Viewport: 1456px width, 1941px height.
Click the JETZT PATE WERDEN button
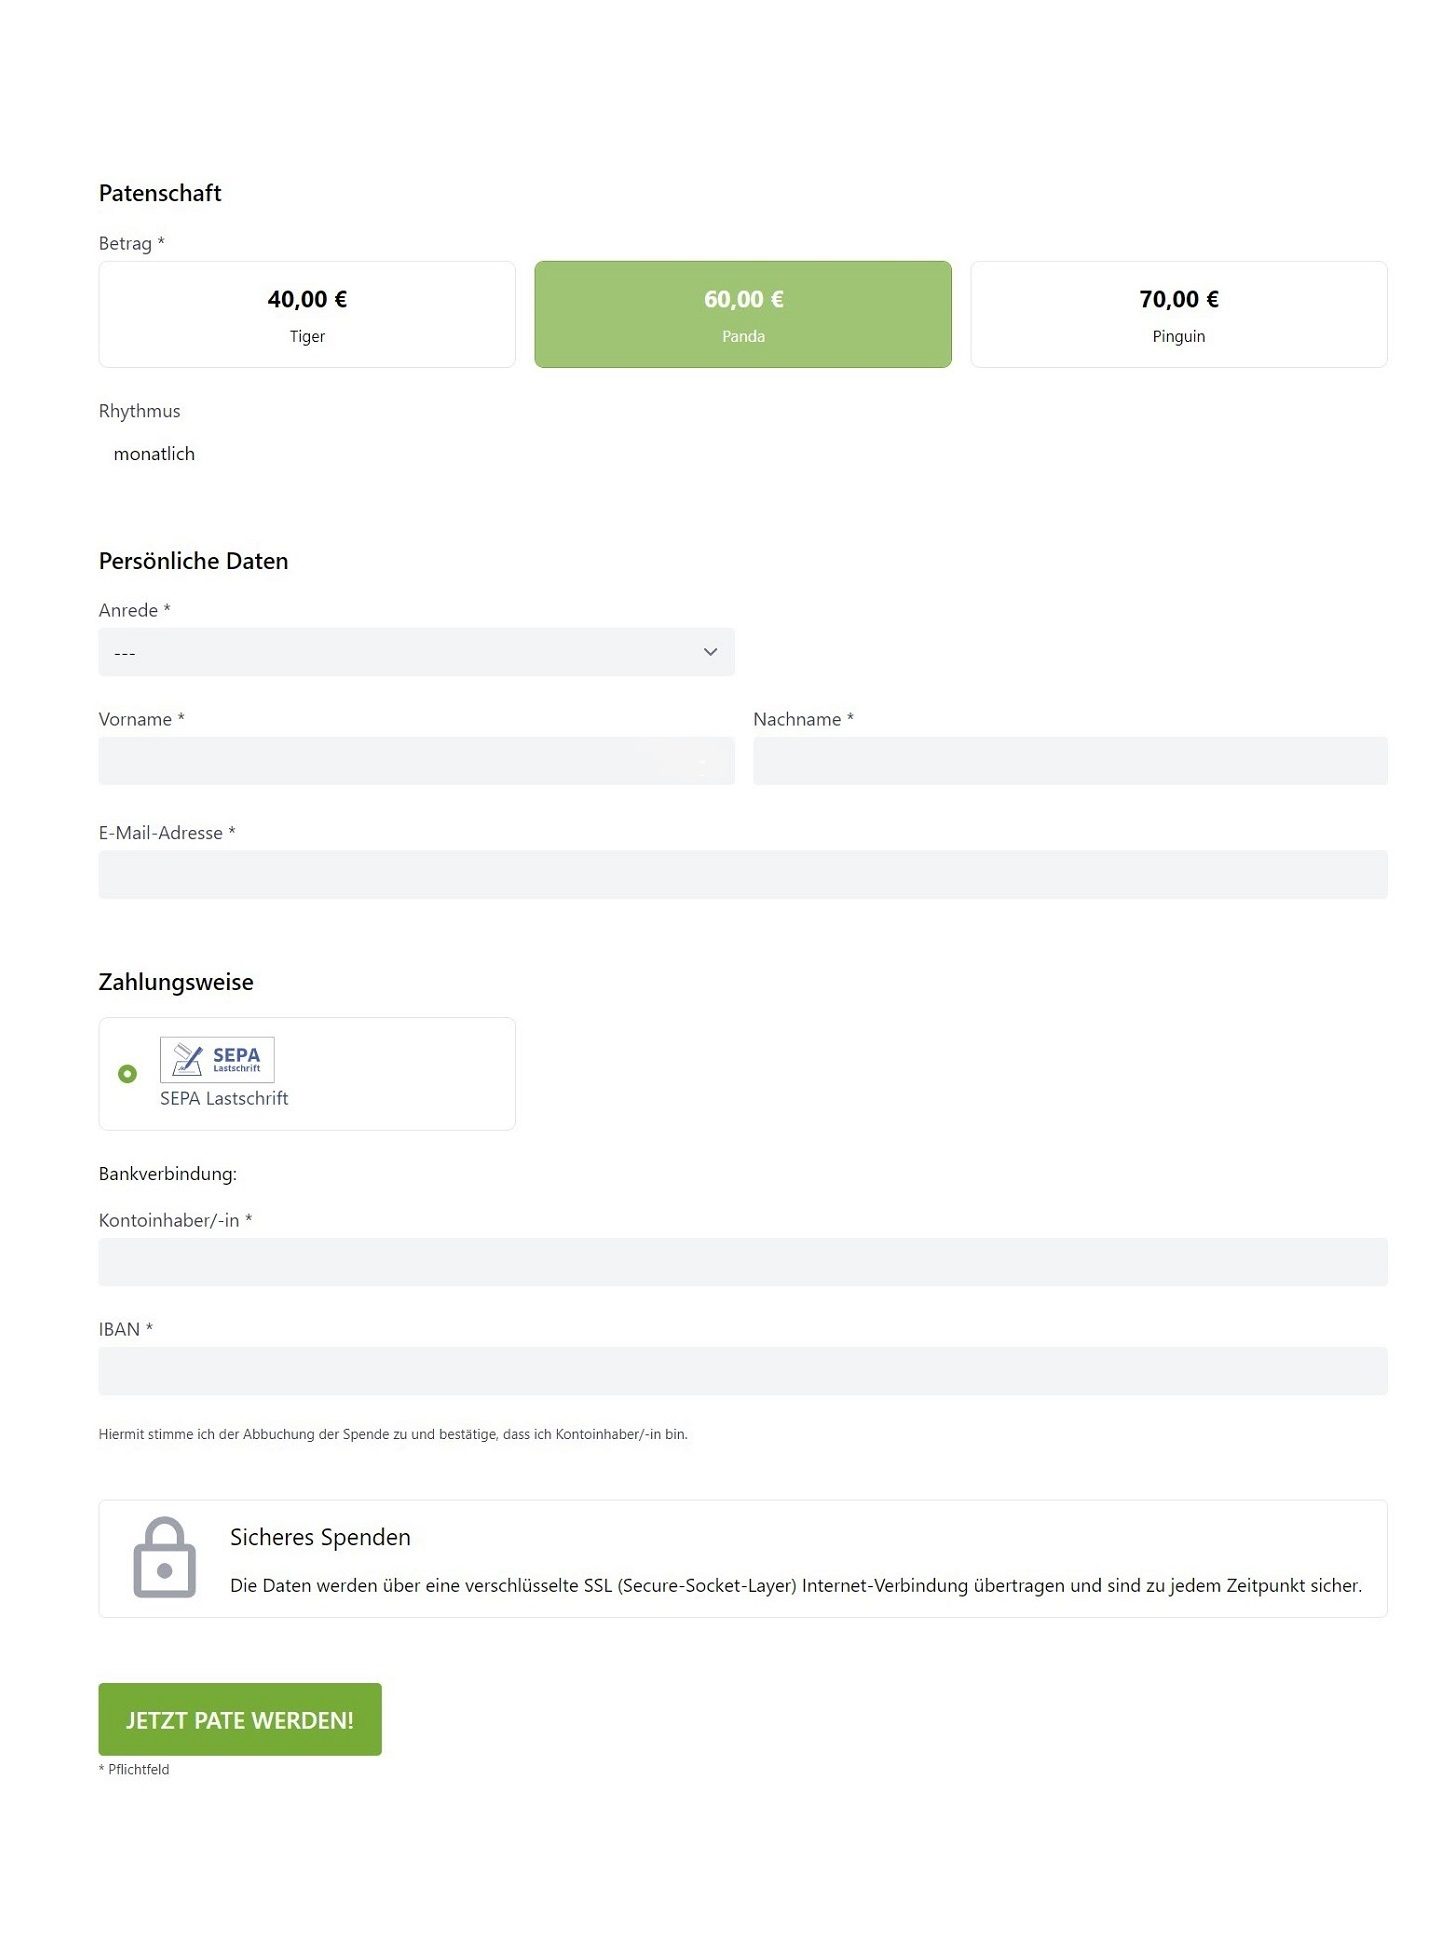point(239,1720)
